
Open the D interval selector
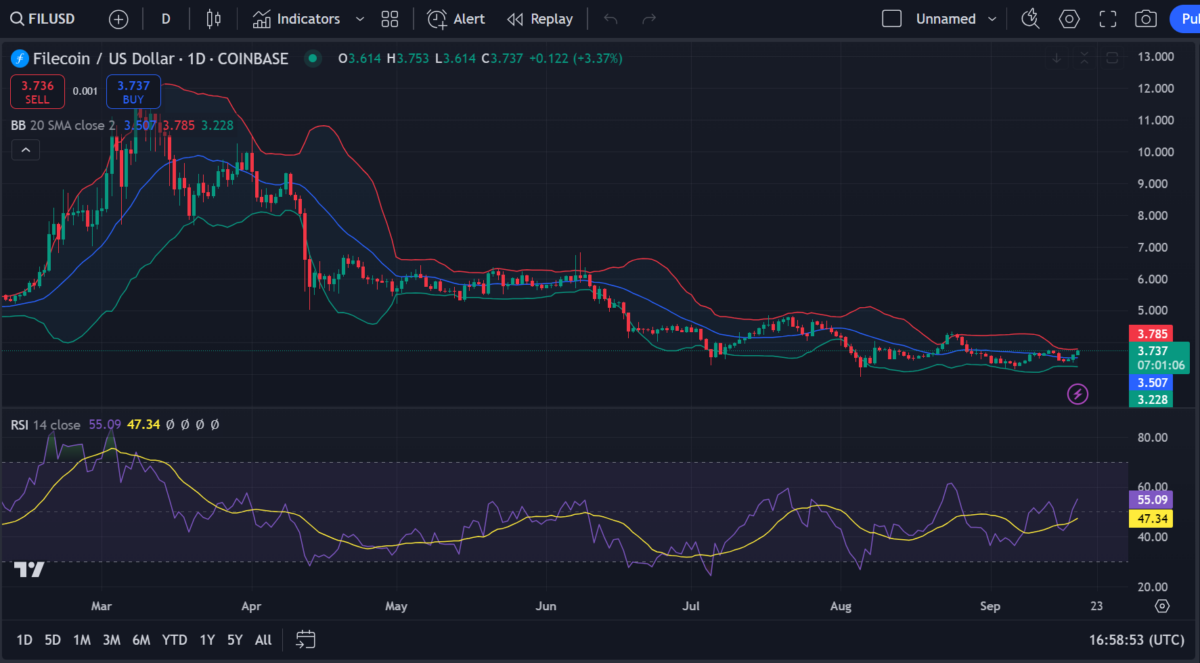click(x=166, y=19)
